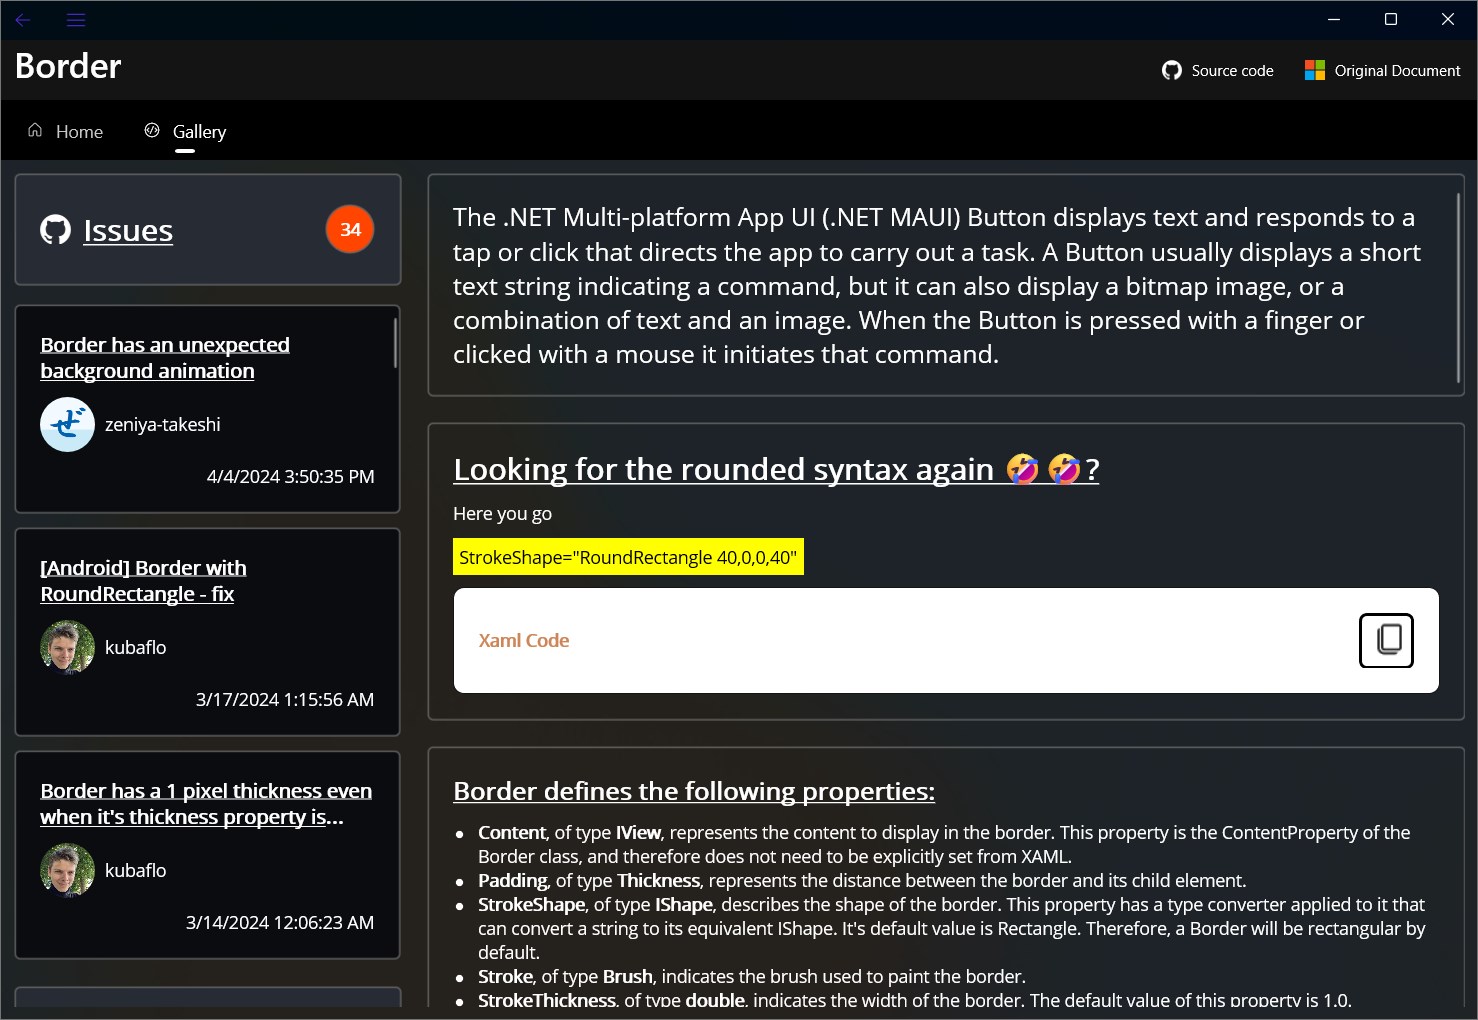Click the scrollbar in the first issue card

395,343
